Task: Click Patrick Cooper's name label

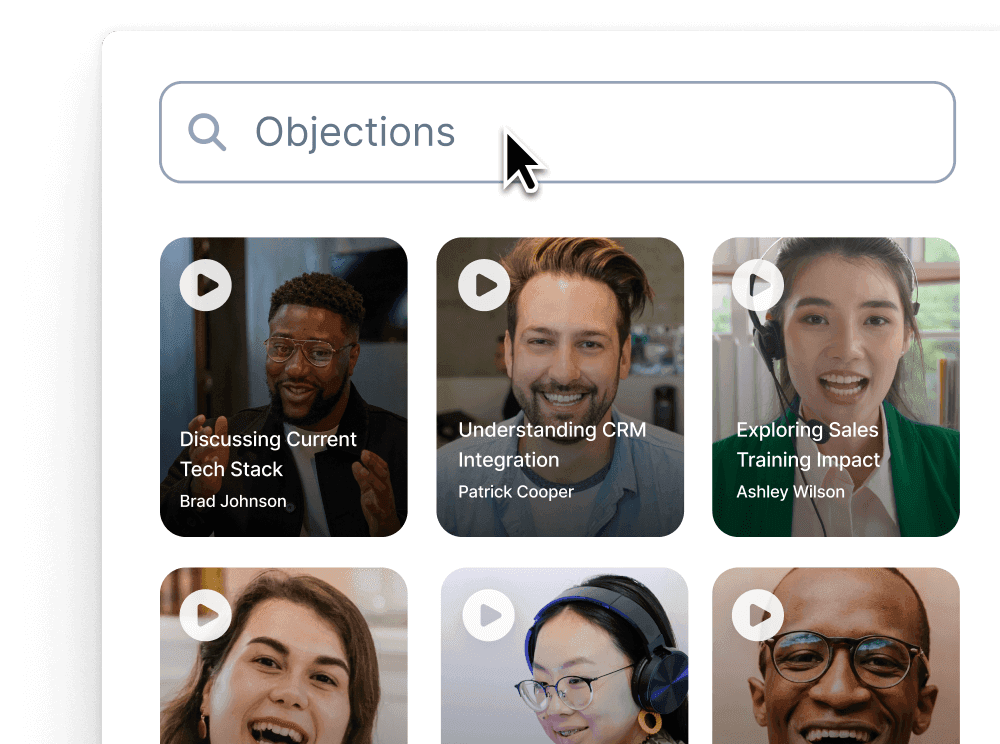Action: coord(516,492)
